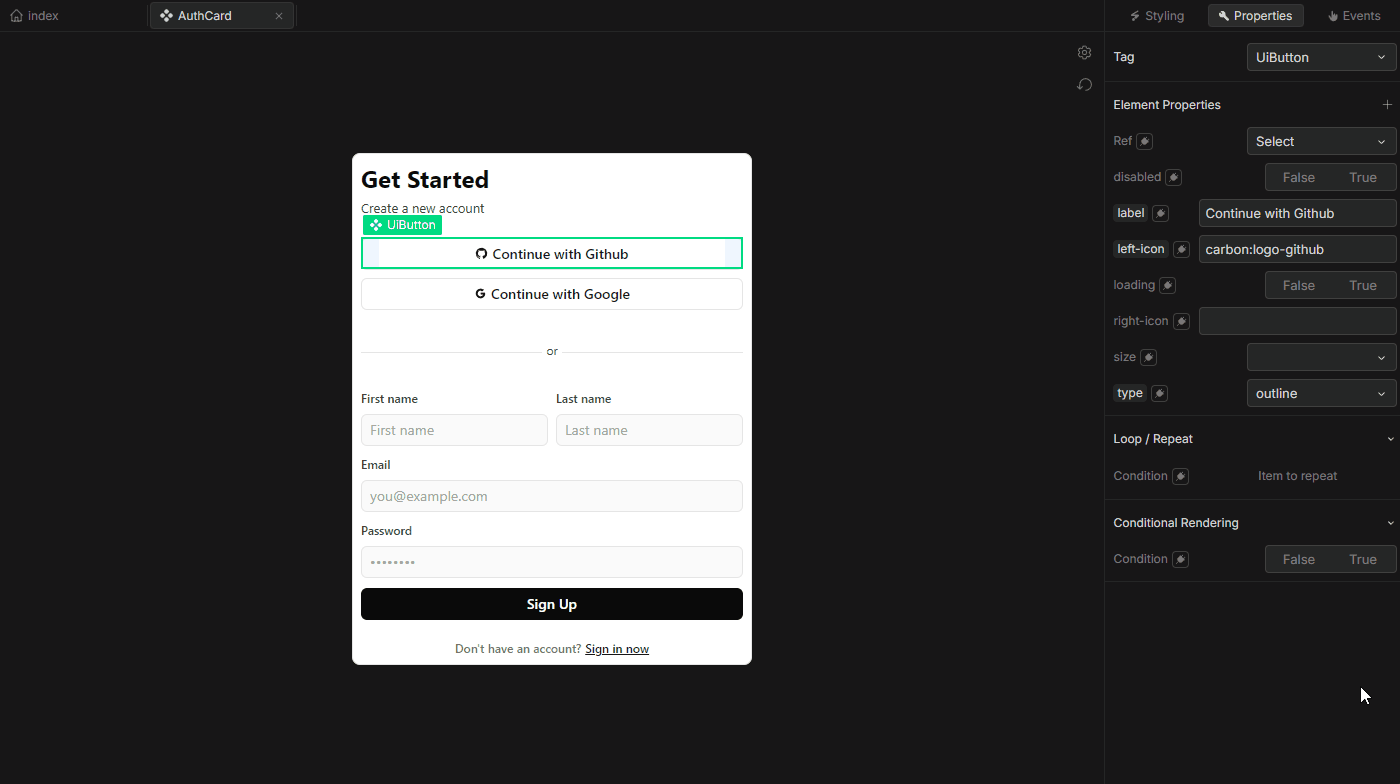This screenshot has height=784, width=1400.
Task: Click the bind icon next to left-icon property
Action: coord(1181,249)
